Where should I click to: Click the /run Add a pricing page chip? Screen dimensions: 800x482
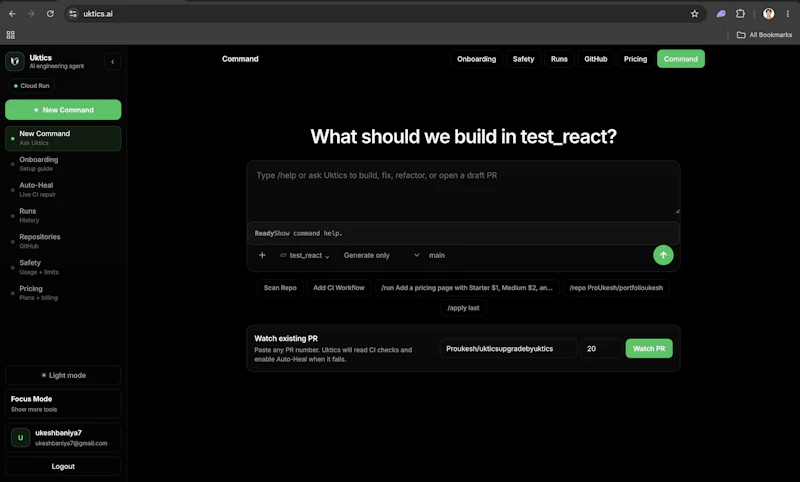click(467, 288)
